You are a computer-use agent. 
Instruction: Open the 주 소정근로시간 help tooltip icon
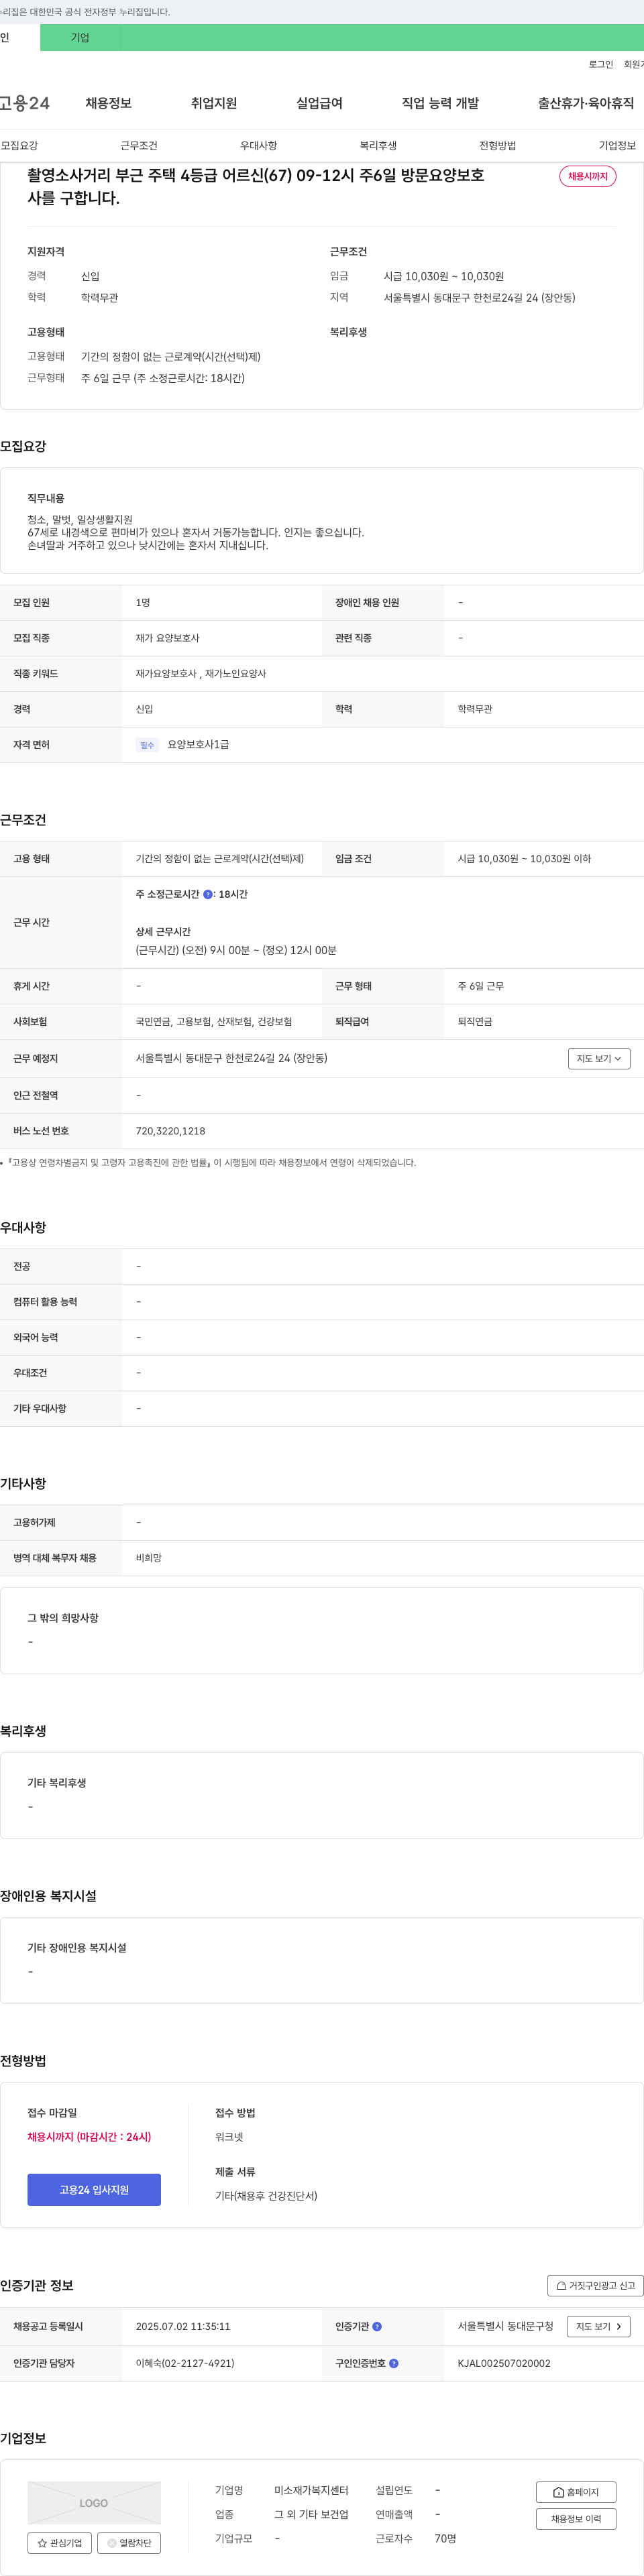(x=208, y=894)
